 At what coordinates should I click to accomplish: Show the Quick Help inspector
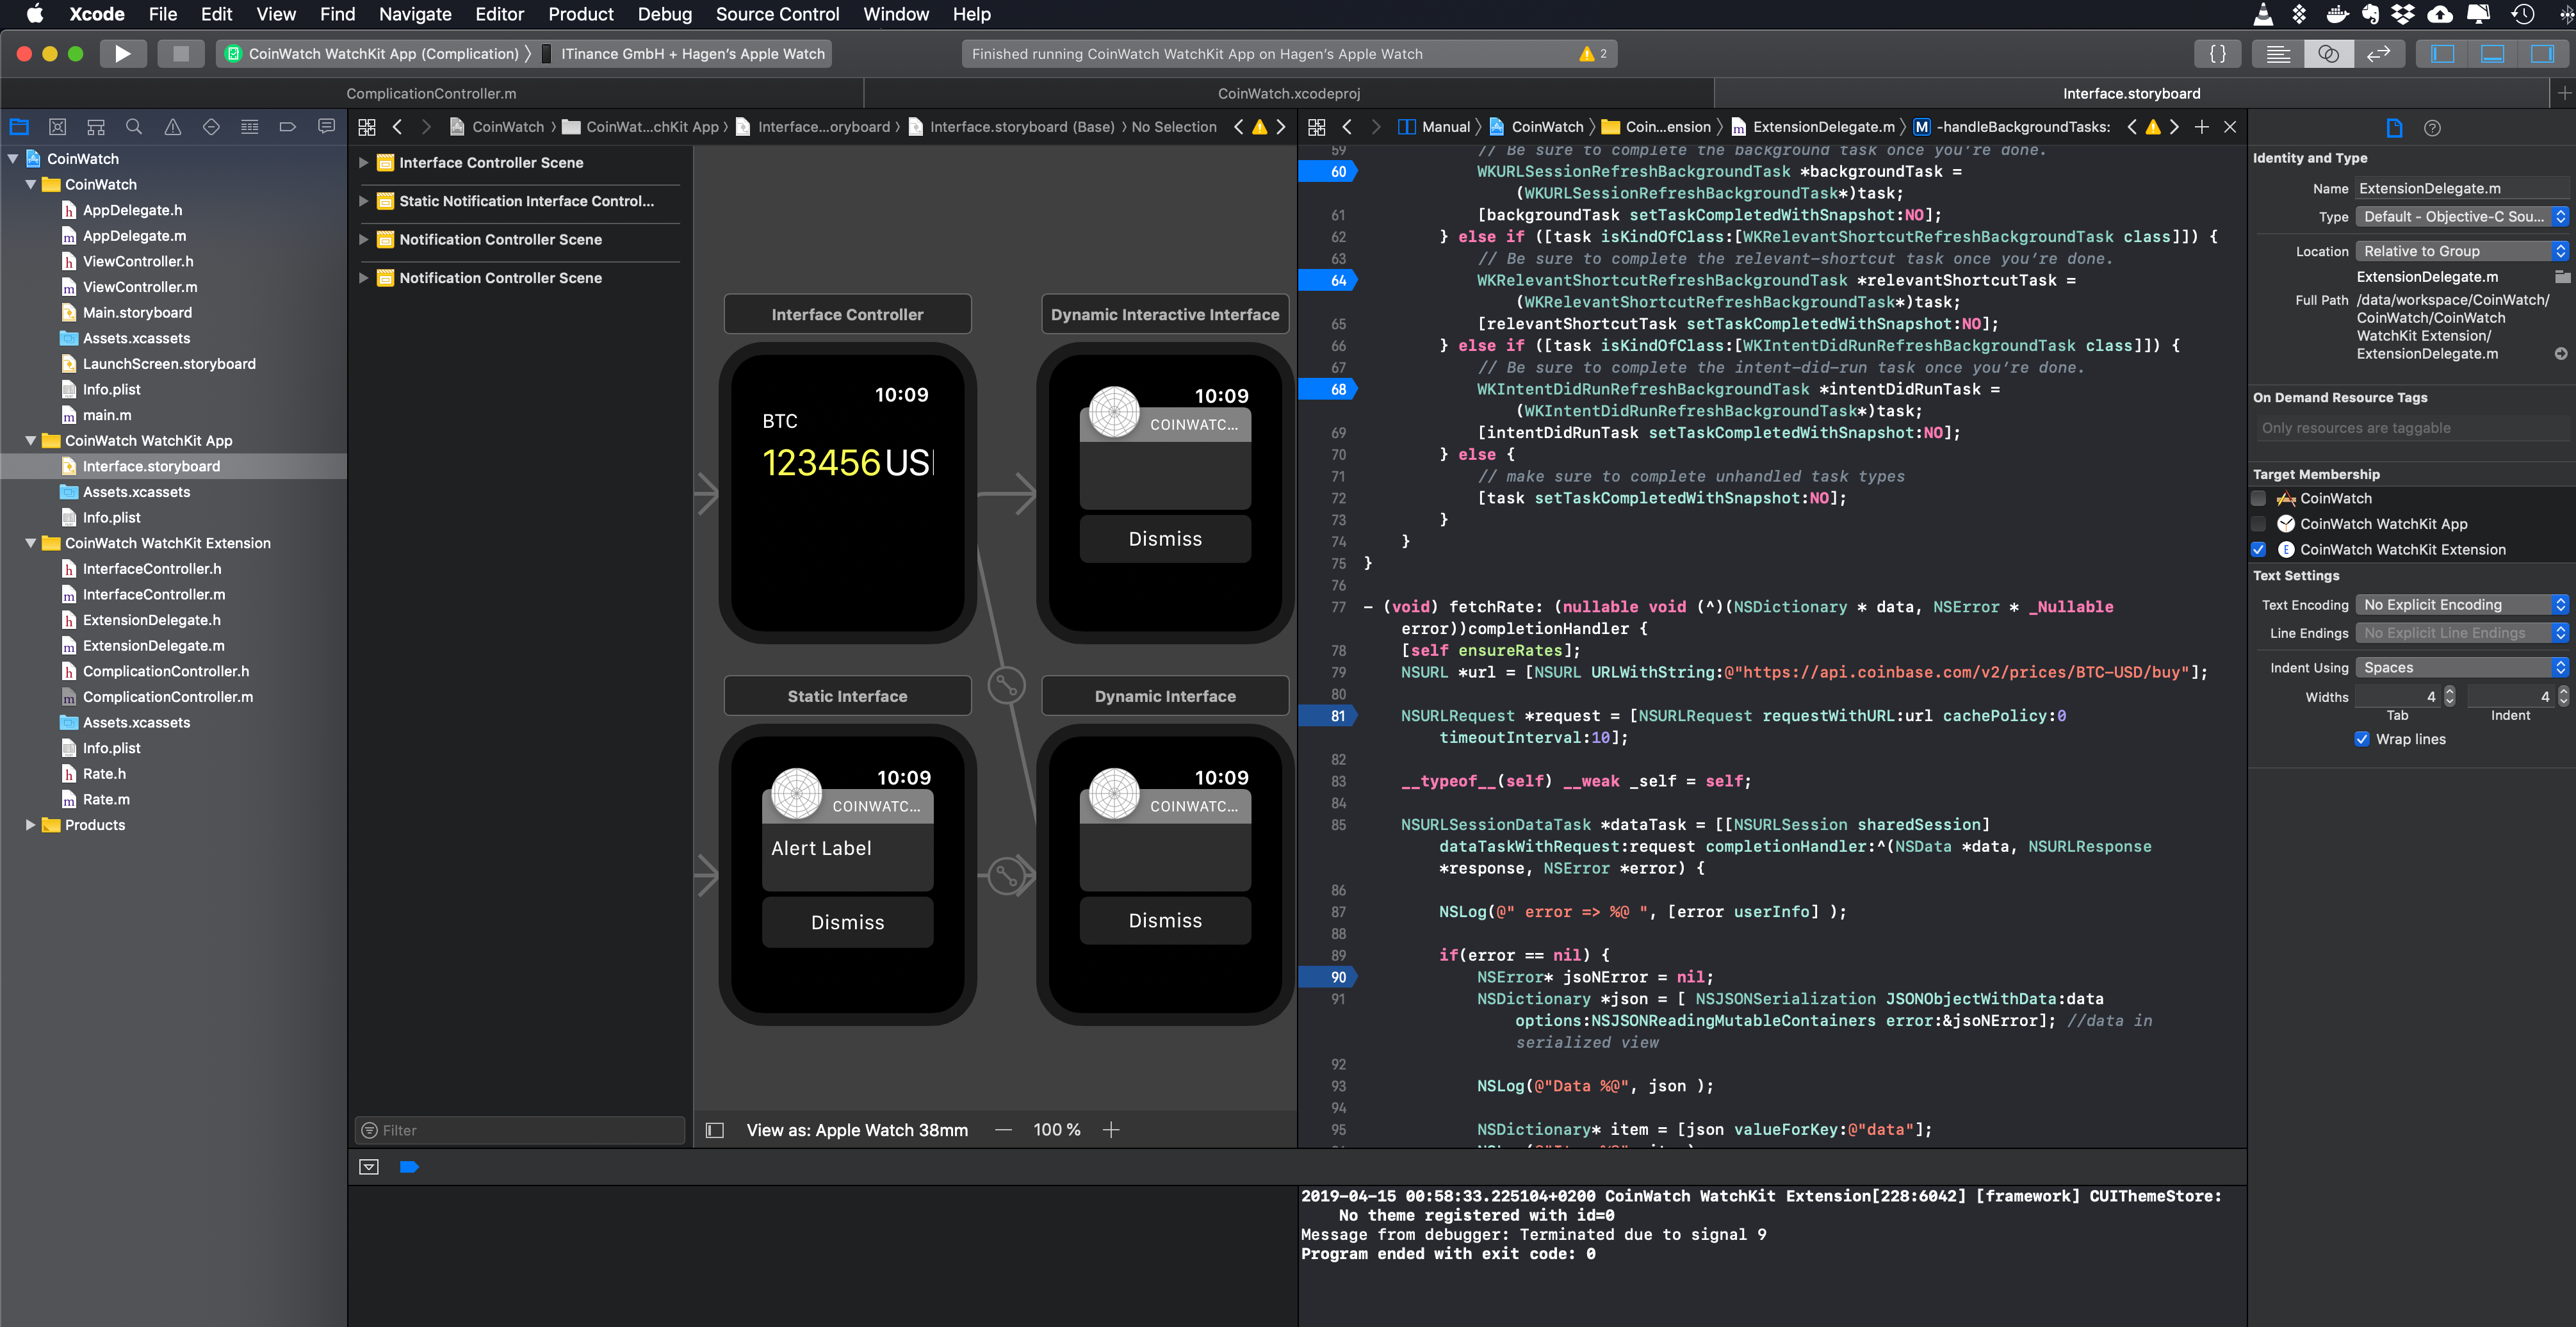click(2433, 128)
